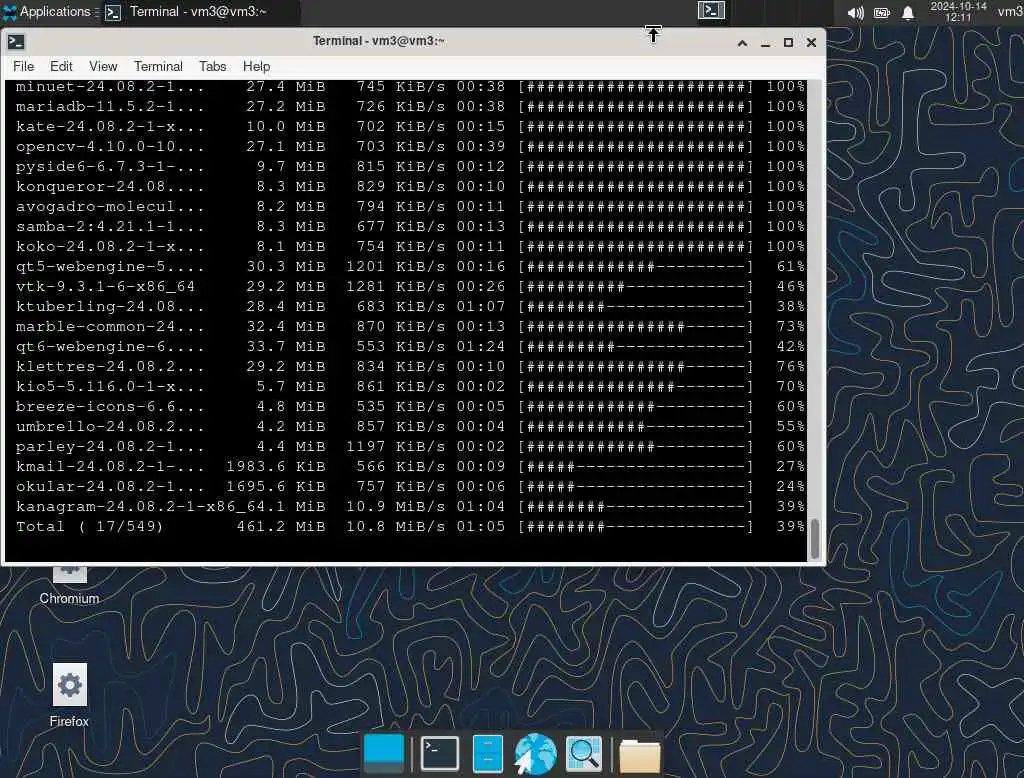Click the battery status icon
1024x778 pixels.
point(882,12)
